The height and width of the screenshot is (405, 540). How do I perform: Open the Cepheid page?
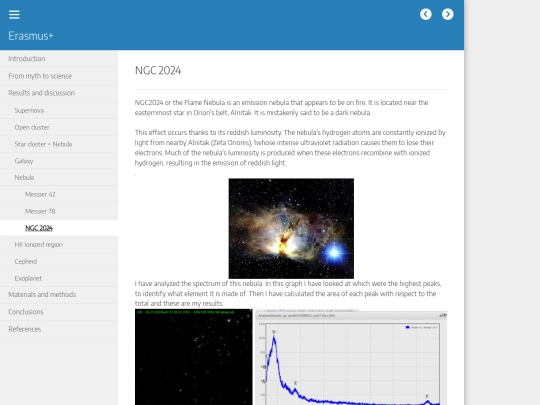pyautogui.click(x=59, y=261)
